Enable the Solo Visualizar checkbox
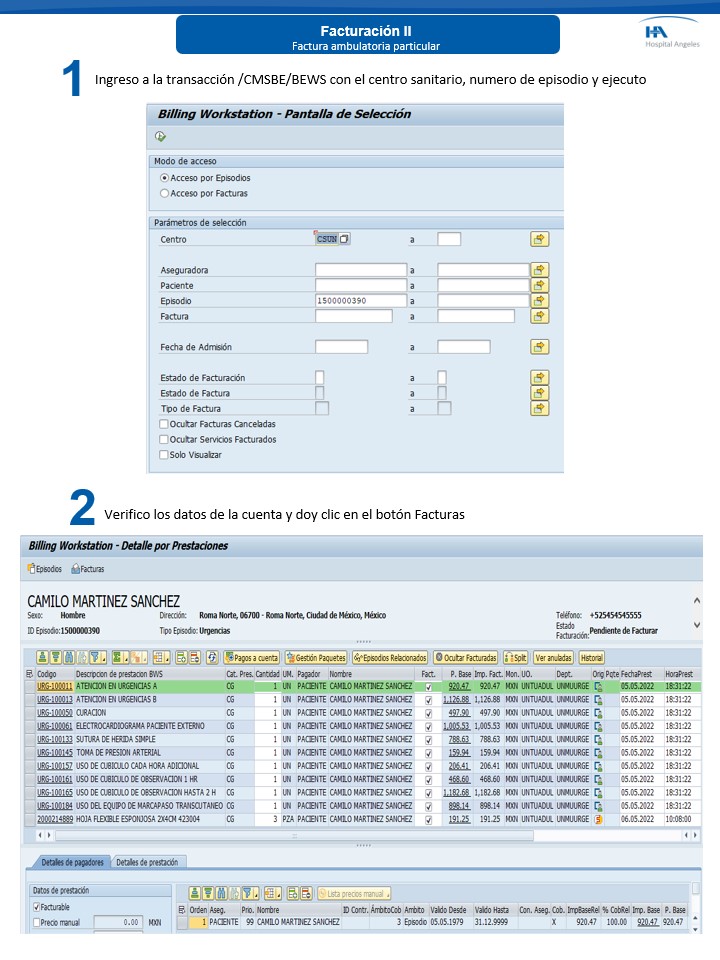The width and height of the screenshot is (720, 960). (164, 455)
